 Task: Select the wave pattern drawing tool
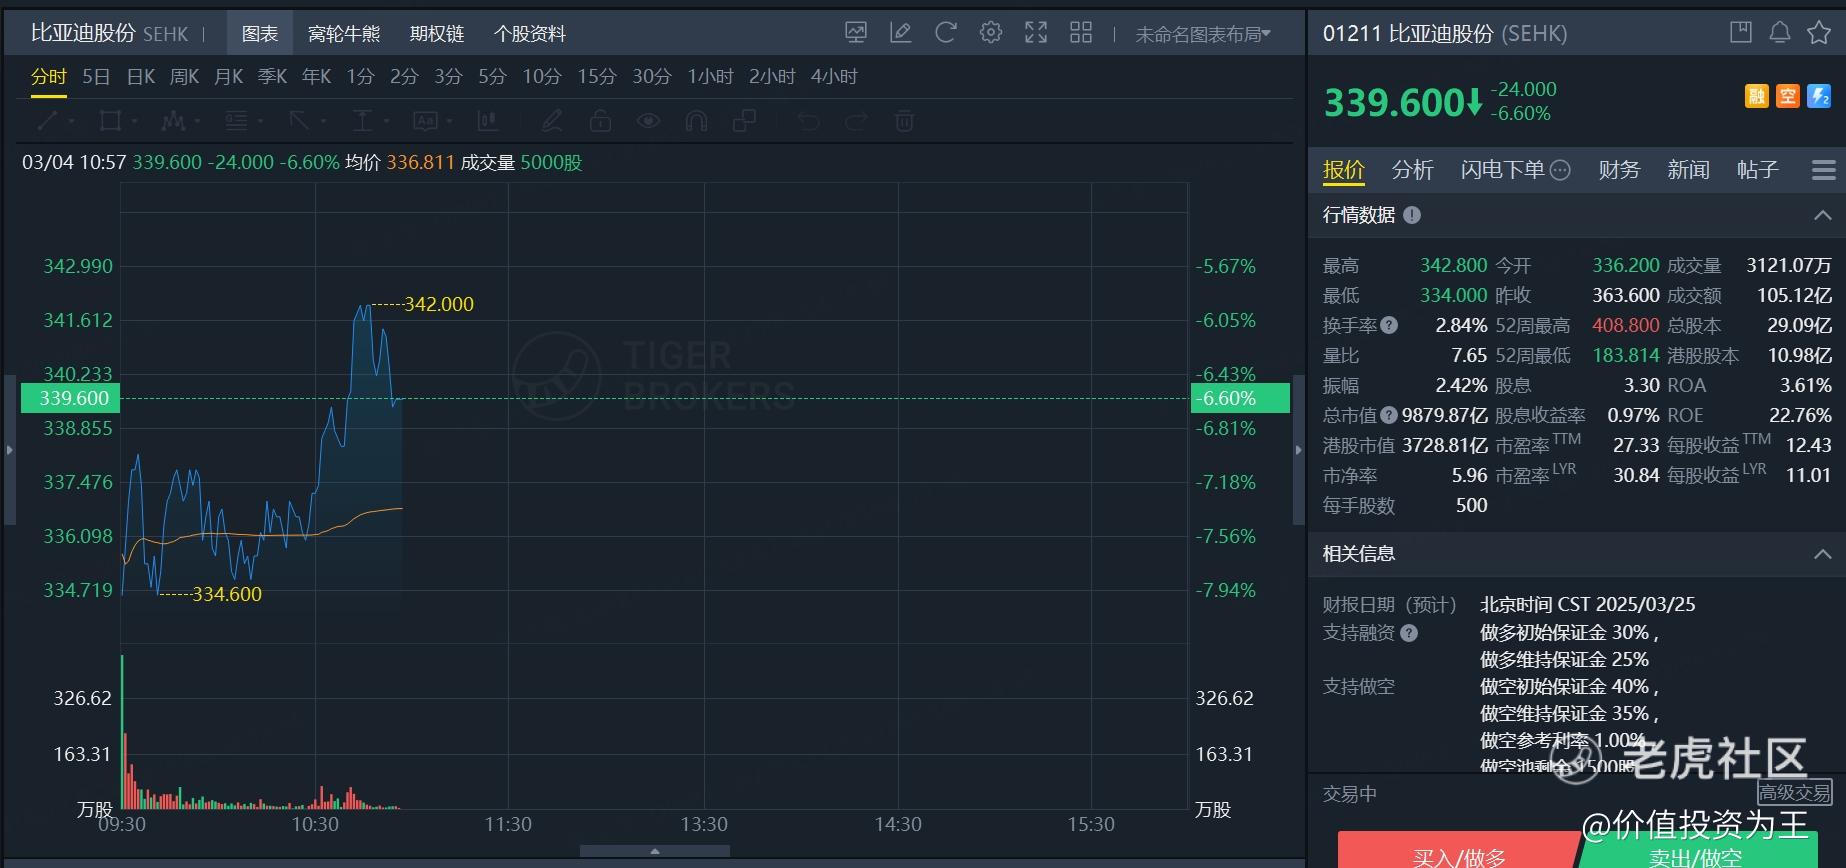coord(173,121)
